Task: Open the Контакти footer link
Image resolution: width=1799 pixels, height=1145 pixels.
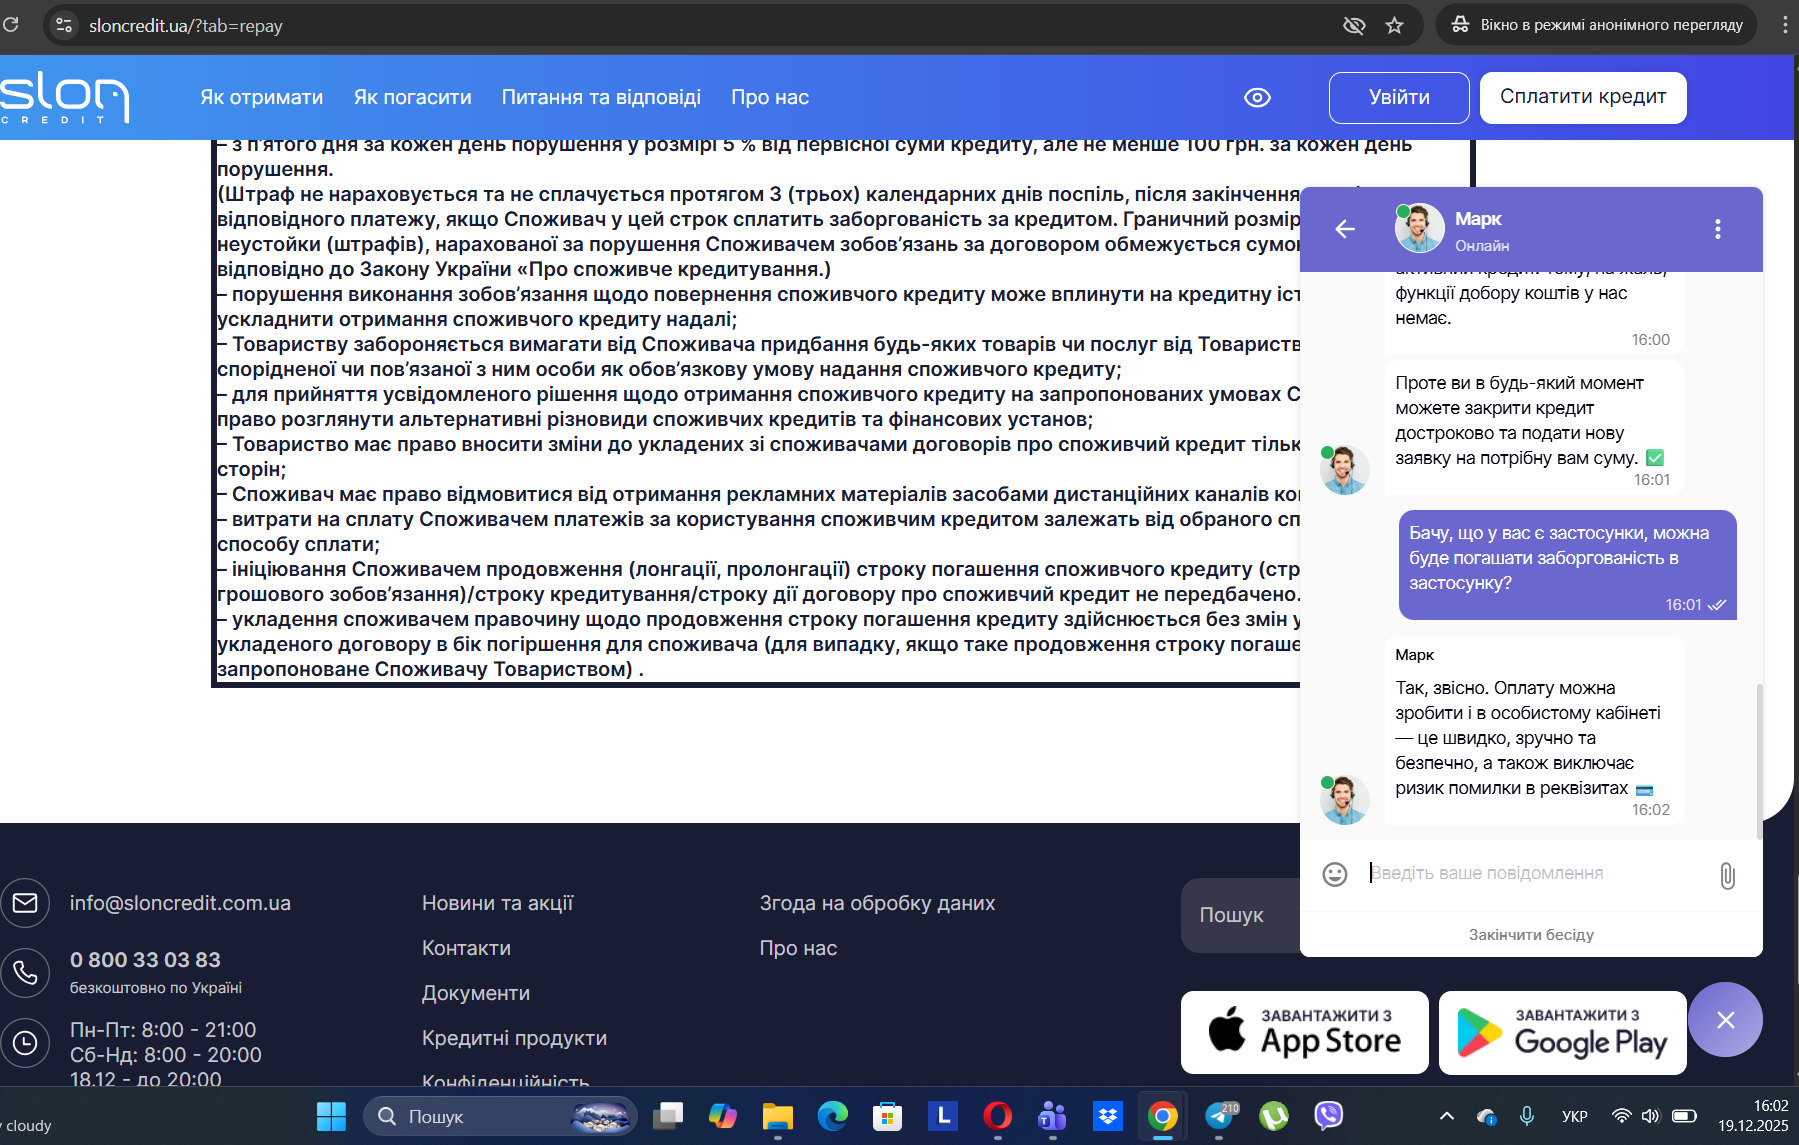Action: (466, 948)
